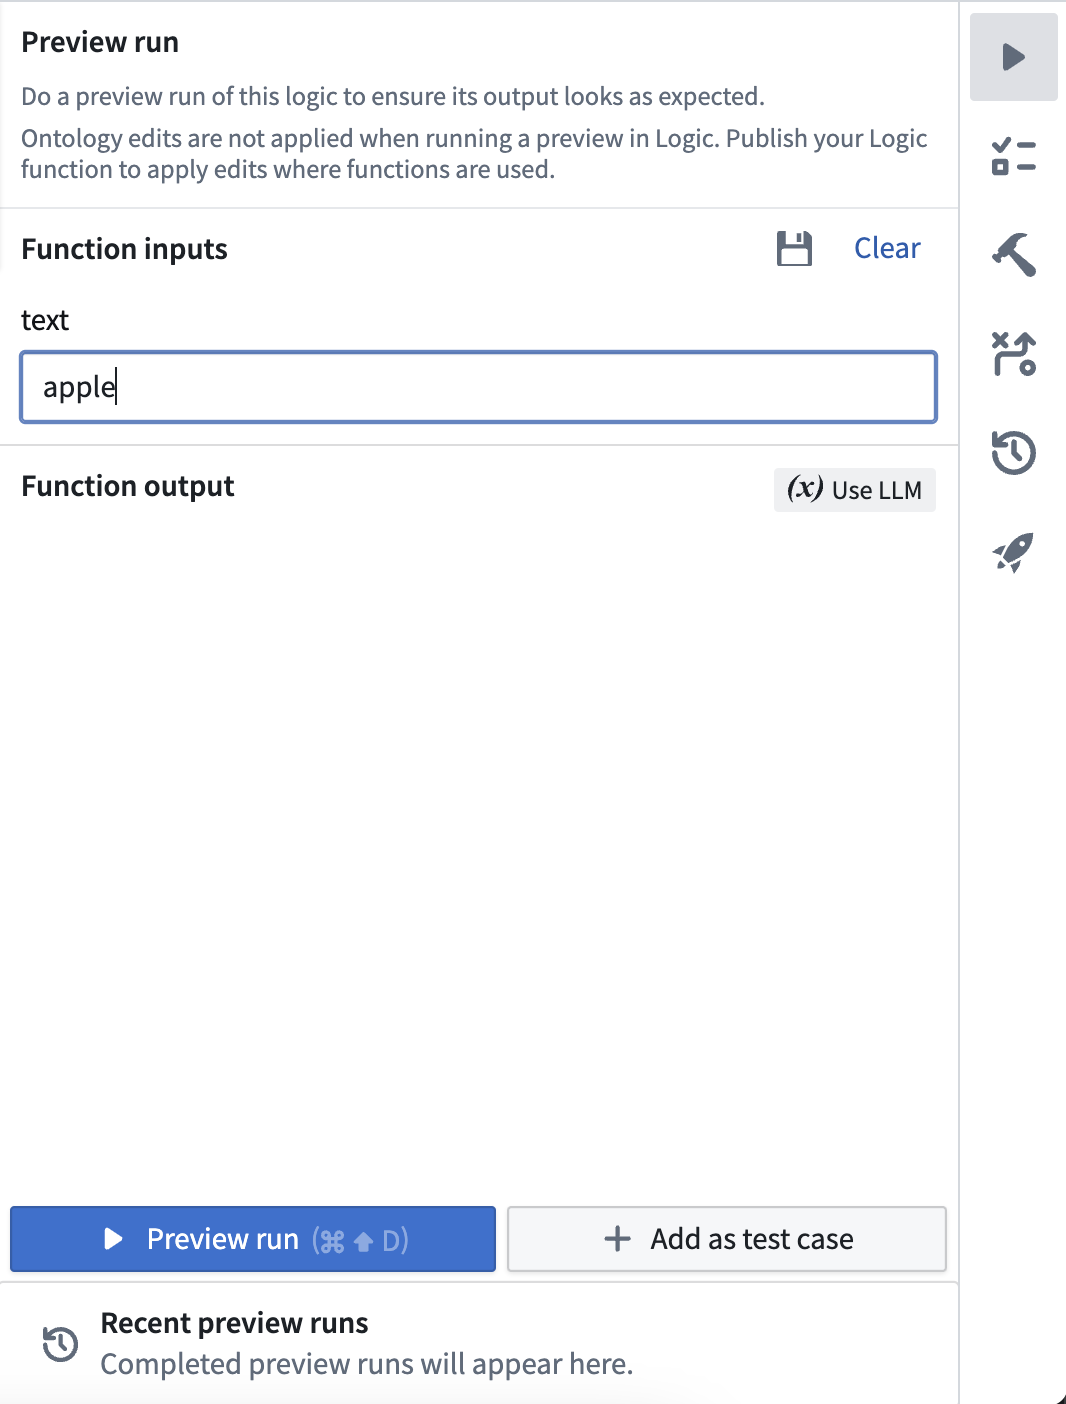1066x1404 pixels.
Task: Run the blue Preview run button
Action: pos(253,1239)
